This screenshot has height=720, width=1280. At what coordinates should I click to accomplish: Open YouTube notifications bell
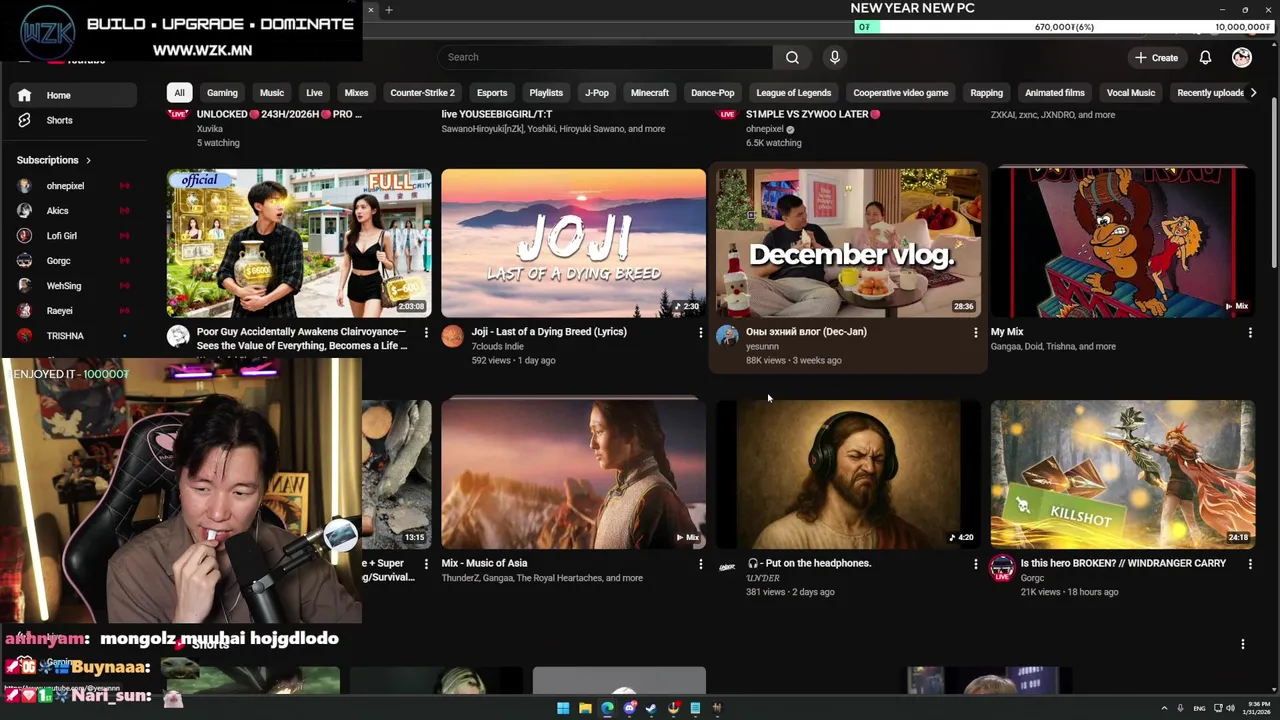[1205, 57]
